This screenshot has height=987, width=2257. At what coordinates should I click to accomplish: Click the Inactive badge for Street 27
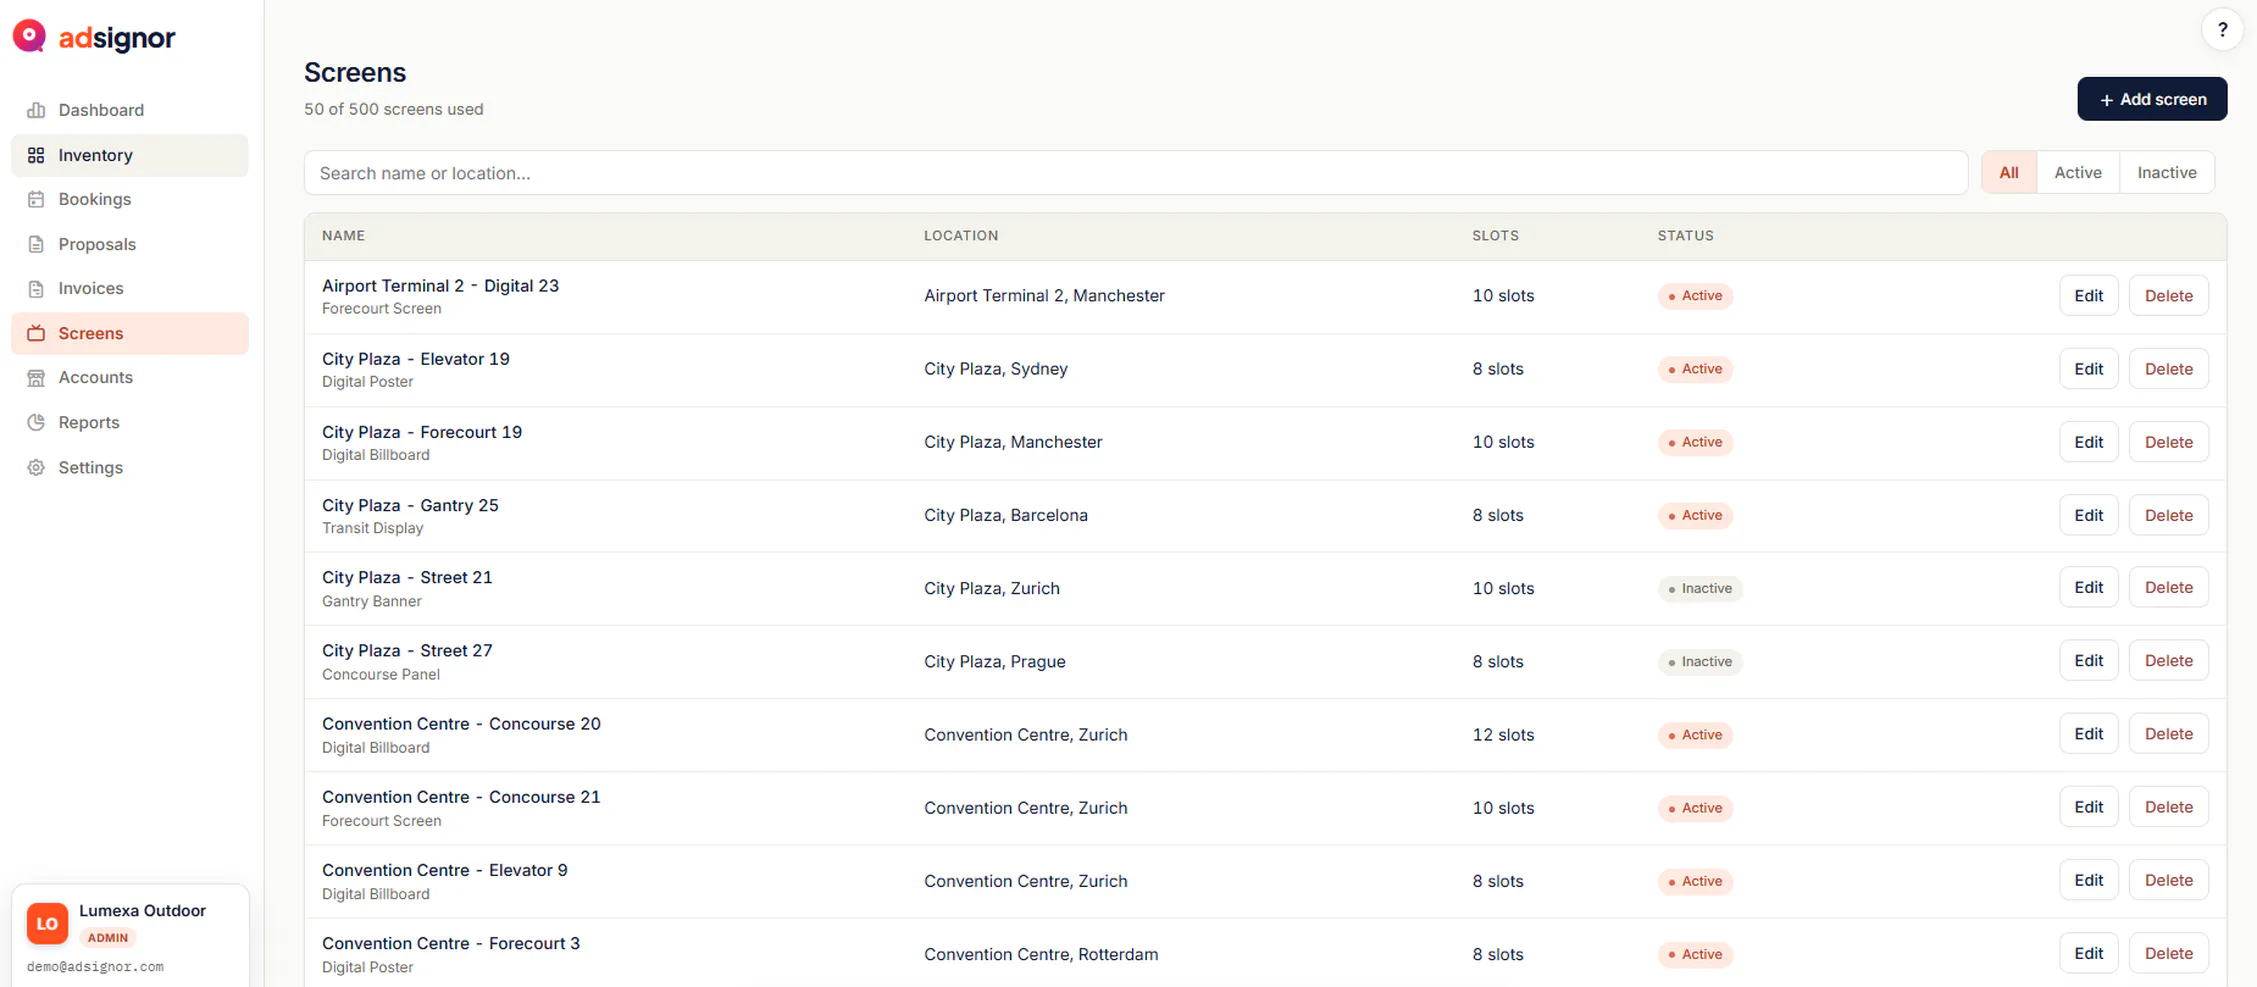[1700, 661]
